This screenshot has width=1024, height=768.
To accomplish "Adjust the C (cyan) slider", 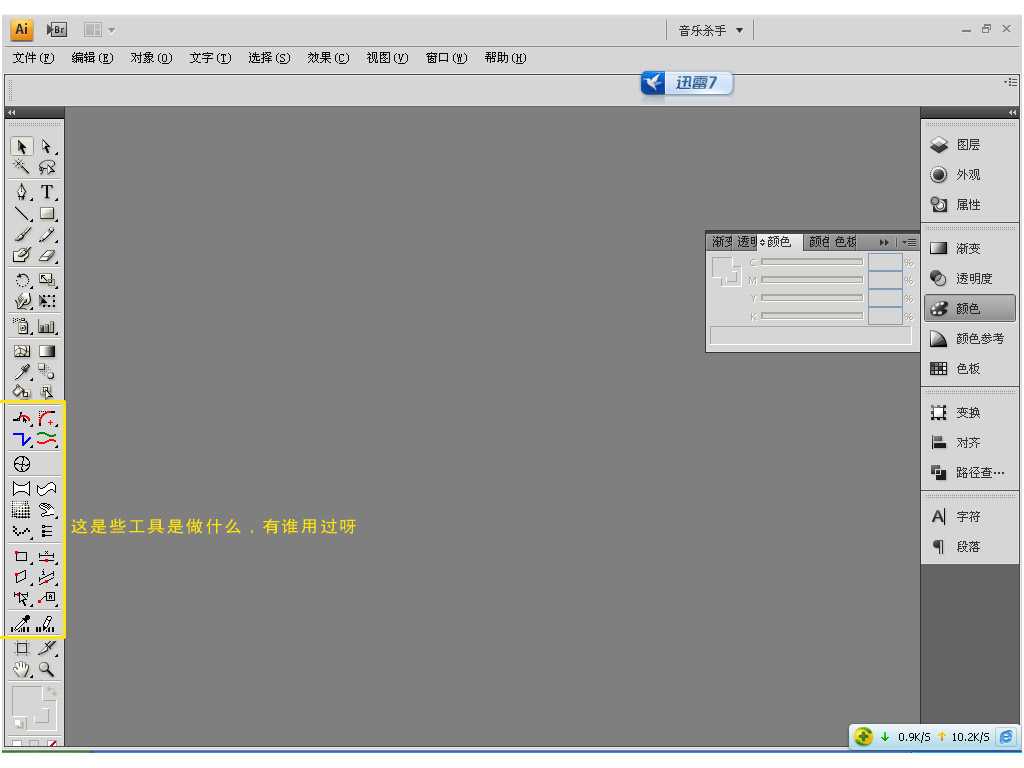I will (812, 261).
